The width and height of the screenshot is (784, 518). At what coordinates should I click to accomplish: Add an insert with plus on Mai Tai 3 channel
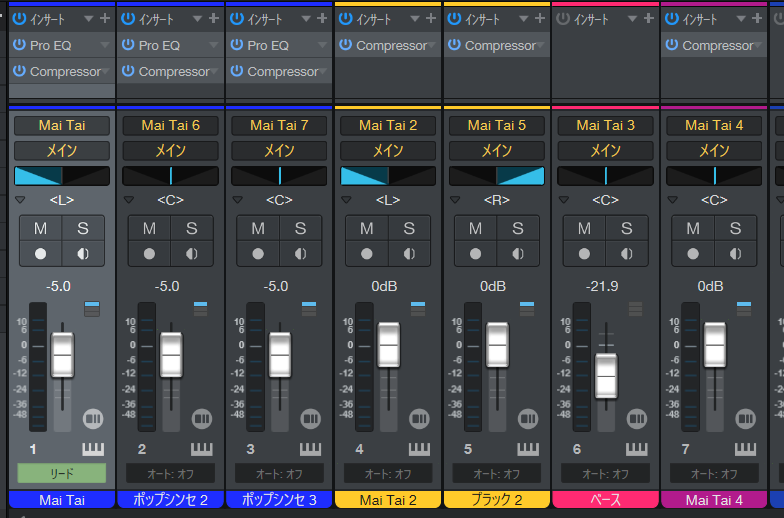[648, 18]
